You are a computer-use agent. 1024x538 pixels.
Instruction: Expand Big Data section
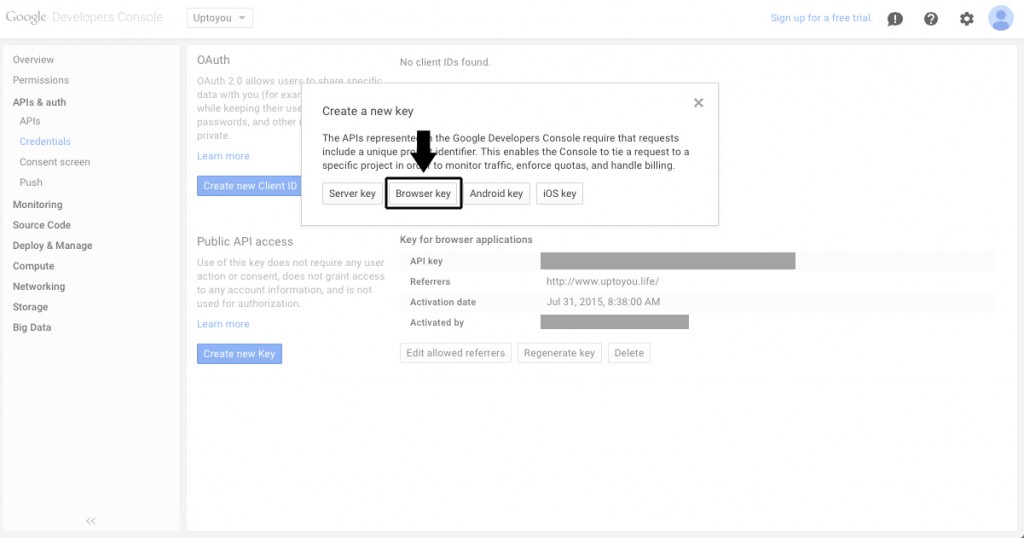tap(32, 327)
